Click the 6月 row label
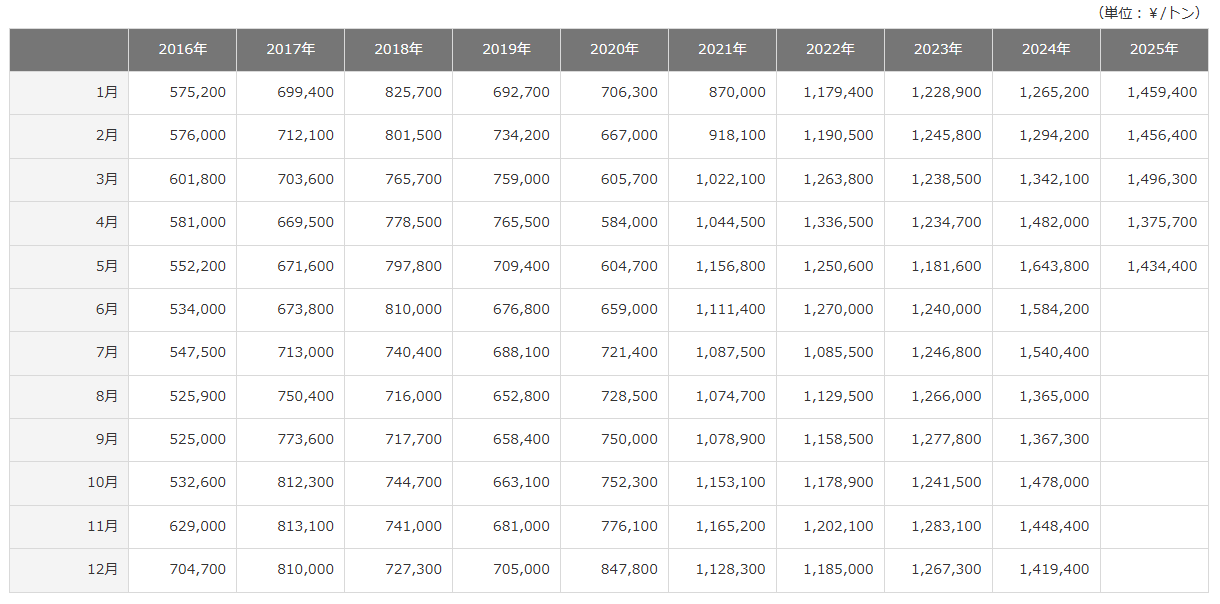Viewport: 1220px width, 604px height. 106,309
